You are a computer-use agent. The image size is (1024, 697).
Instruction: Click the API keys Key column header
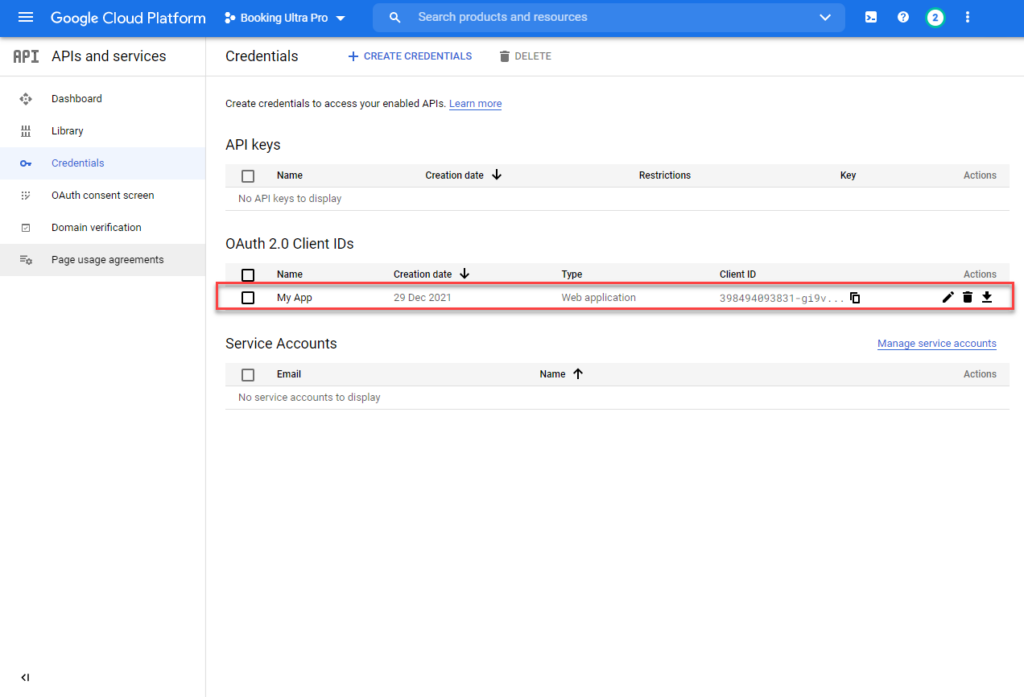click(x=848, y=175)
